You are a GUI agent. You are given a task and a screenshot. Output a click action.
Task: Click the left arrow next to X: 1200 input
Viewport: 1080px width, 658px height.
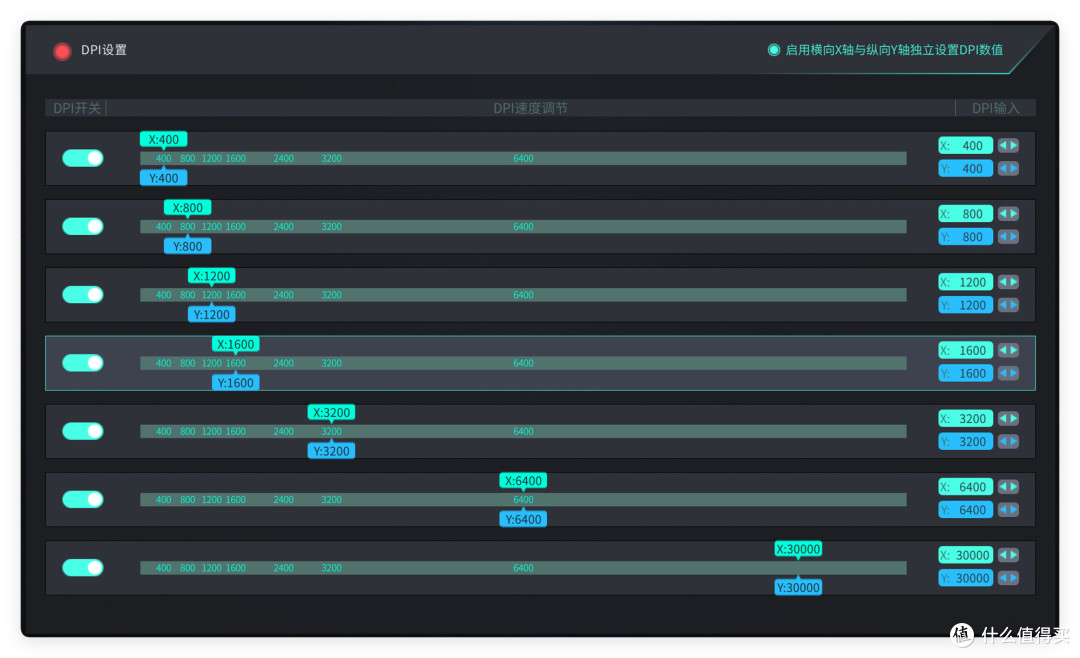coord(1004,282)
